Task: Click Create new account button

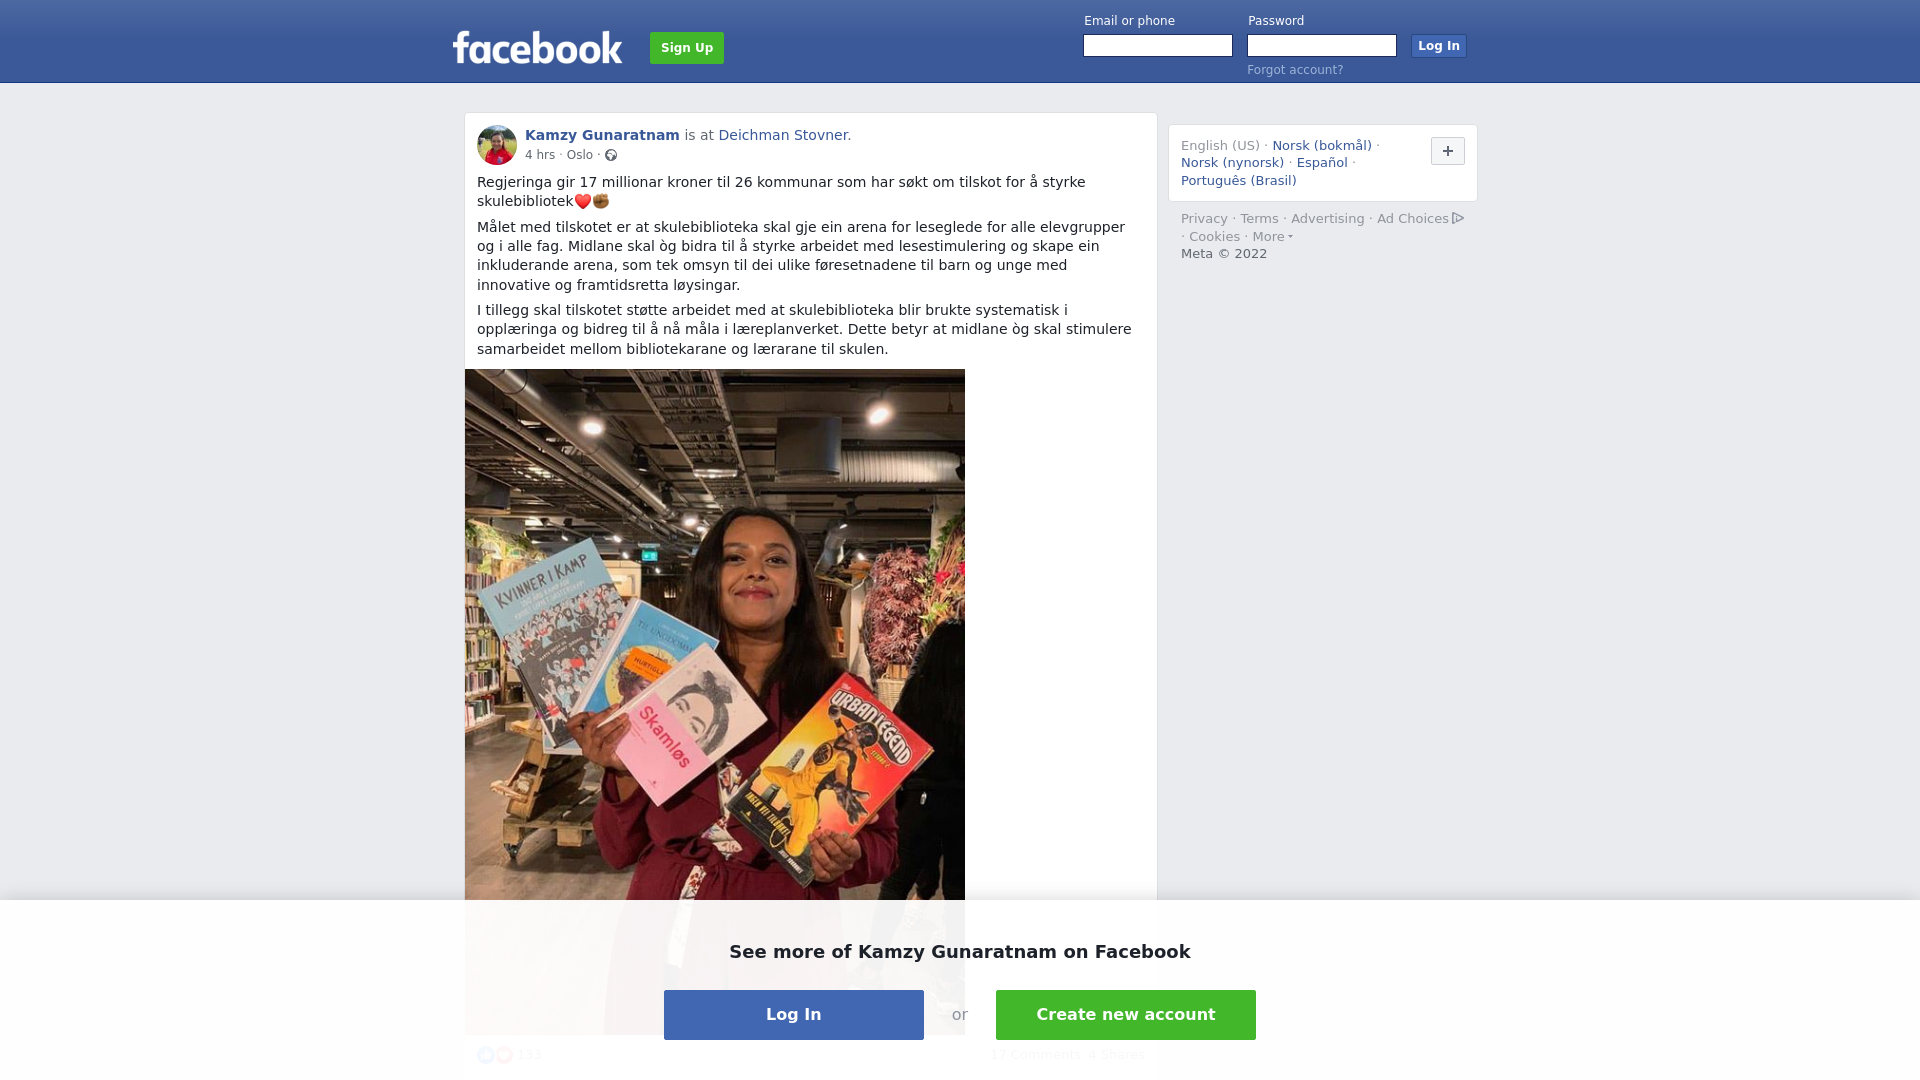Action: point(1126,1015)
